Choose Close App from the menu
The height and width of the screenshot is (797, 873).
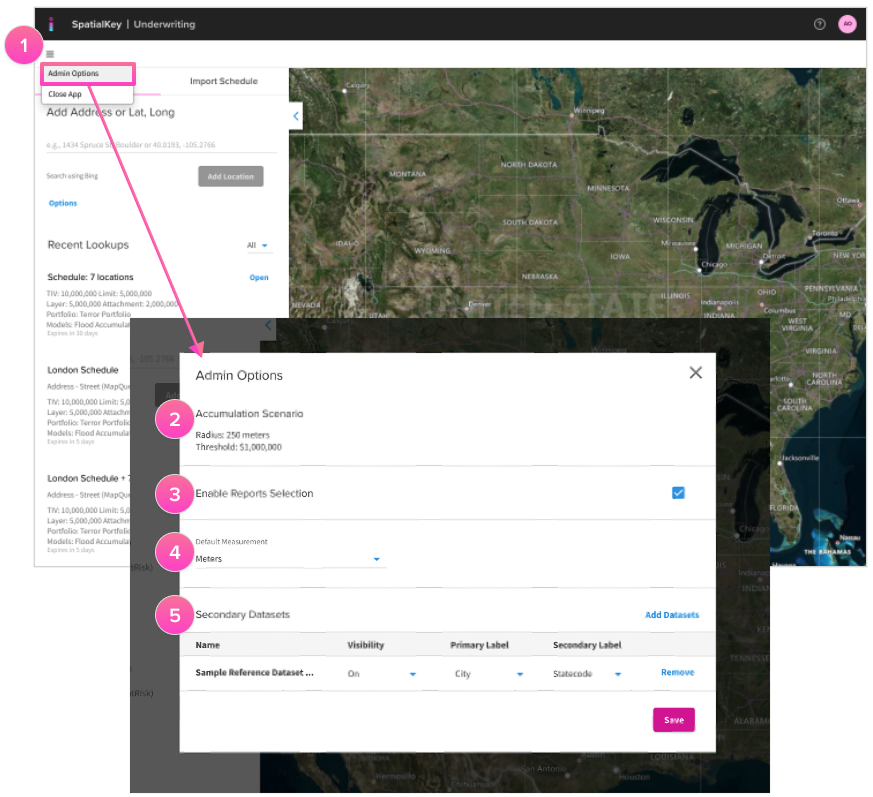pos(65,94)
